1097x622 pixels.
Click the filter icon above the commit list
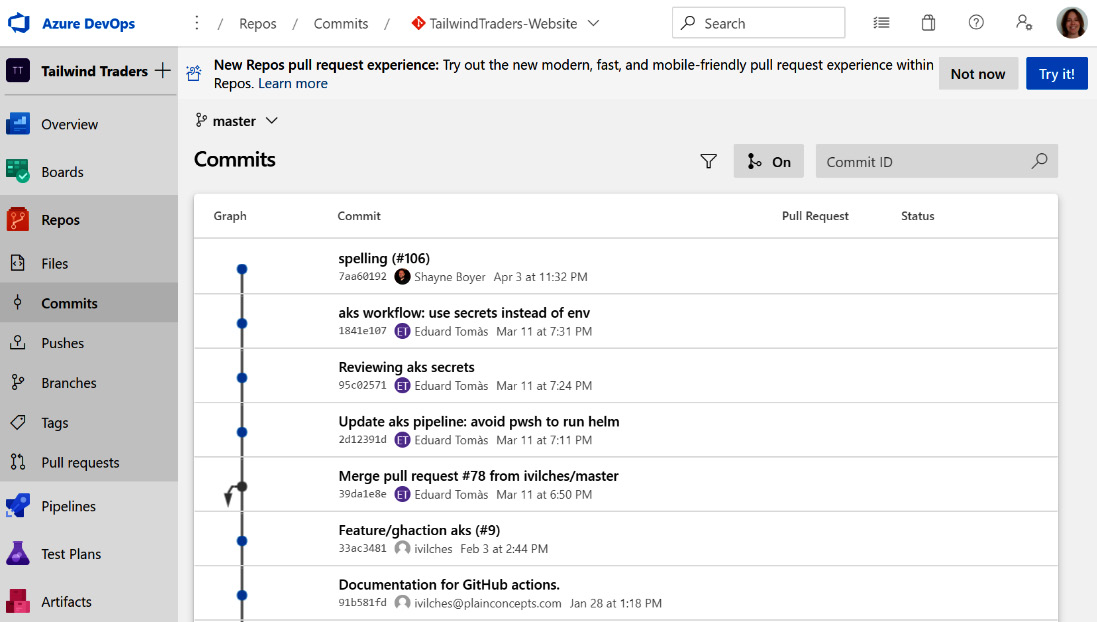709,161
